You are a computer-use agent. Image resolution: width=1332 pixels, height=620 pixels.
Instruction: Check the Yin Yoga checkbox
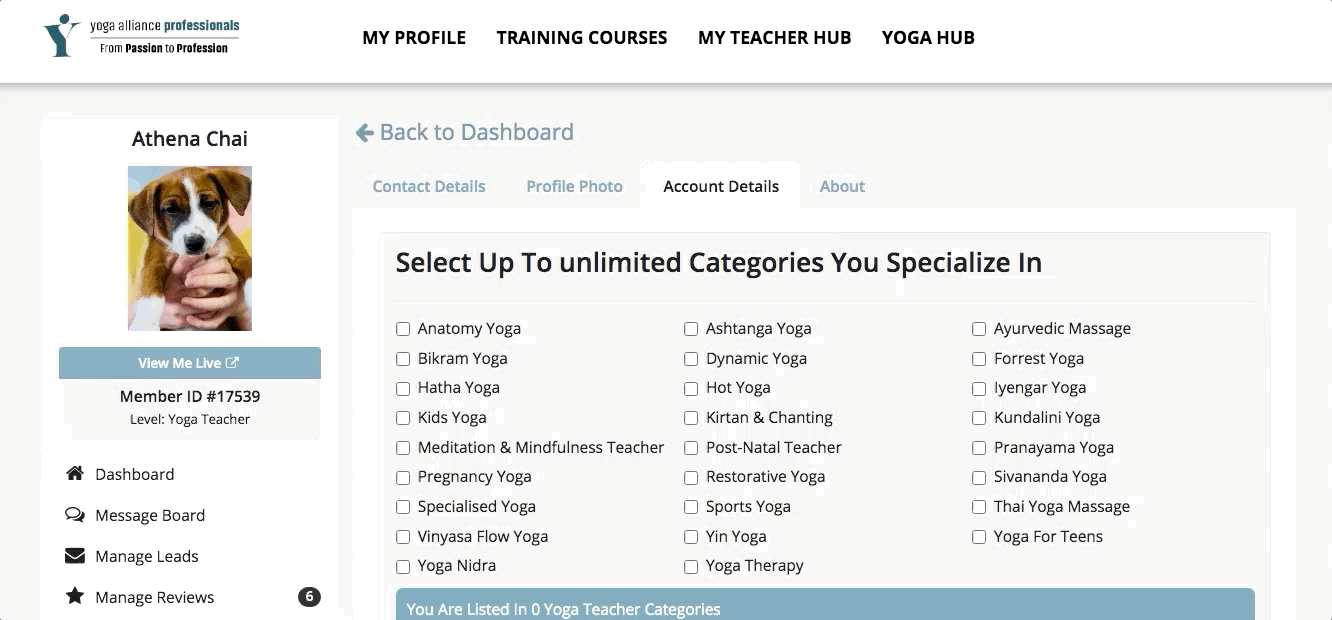691,537
